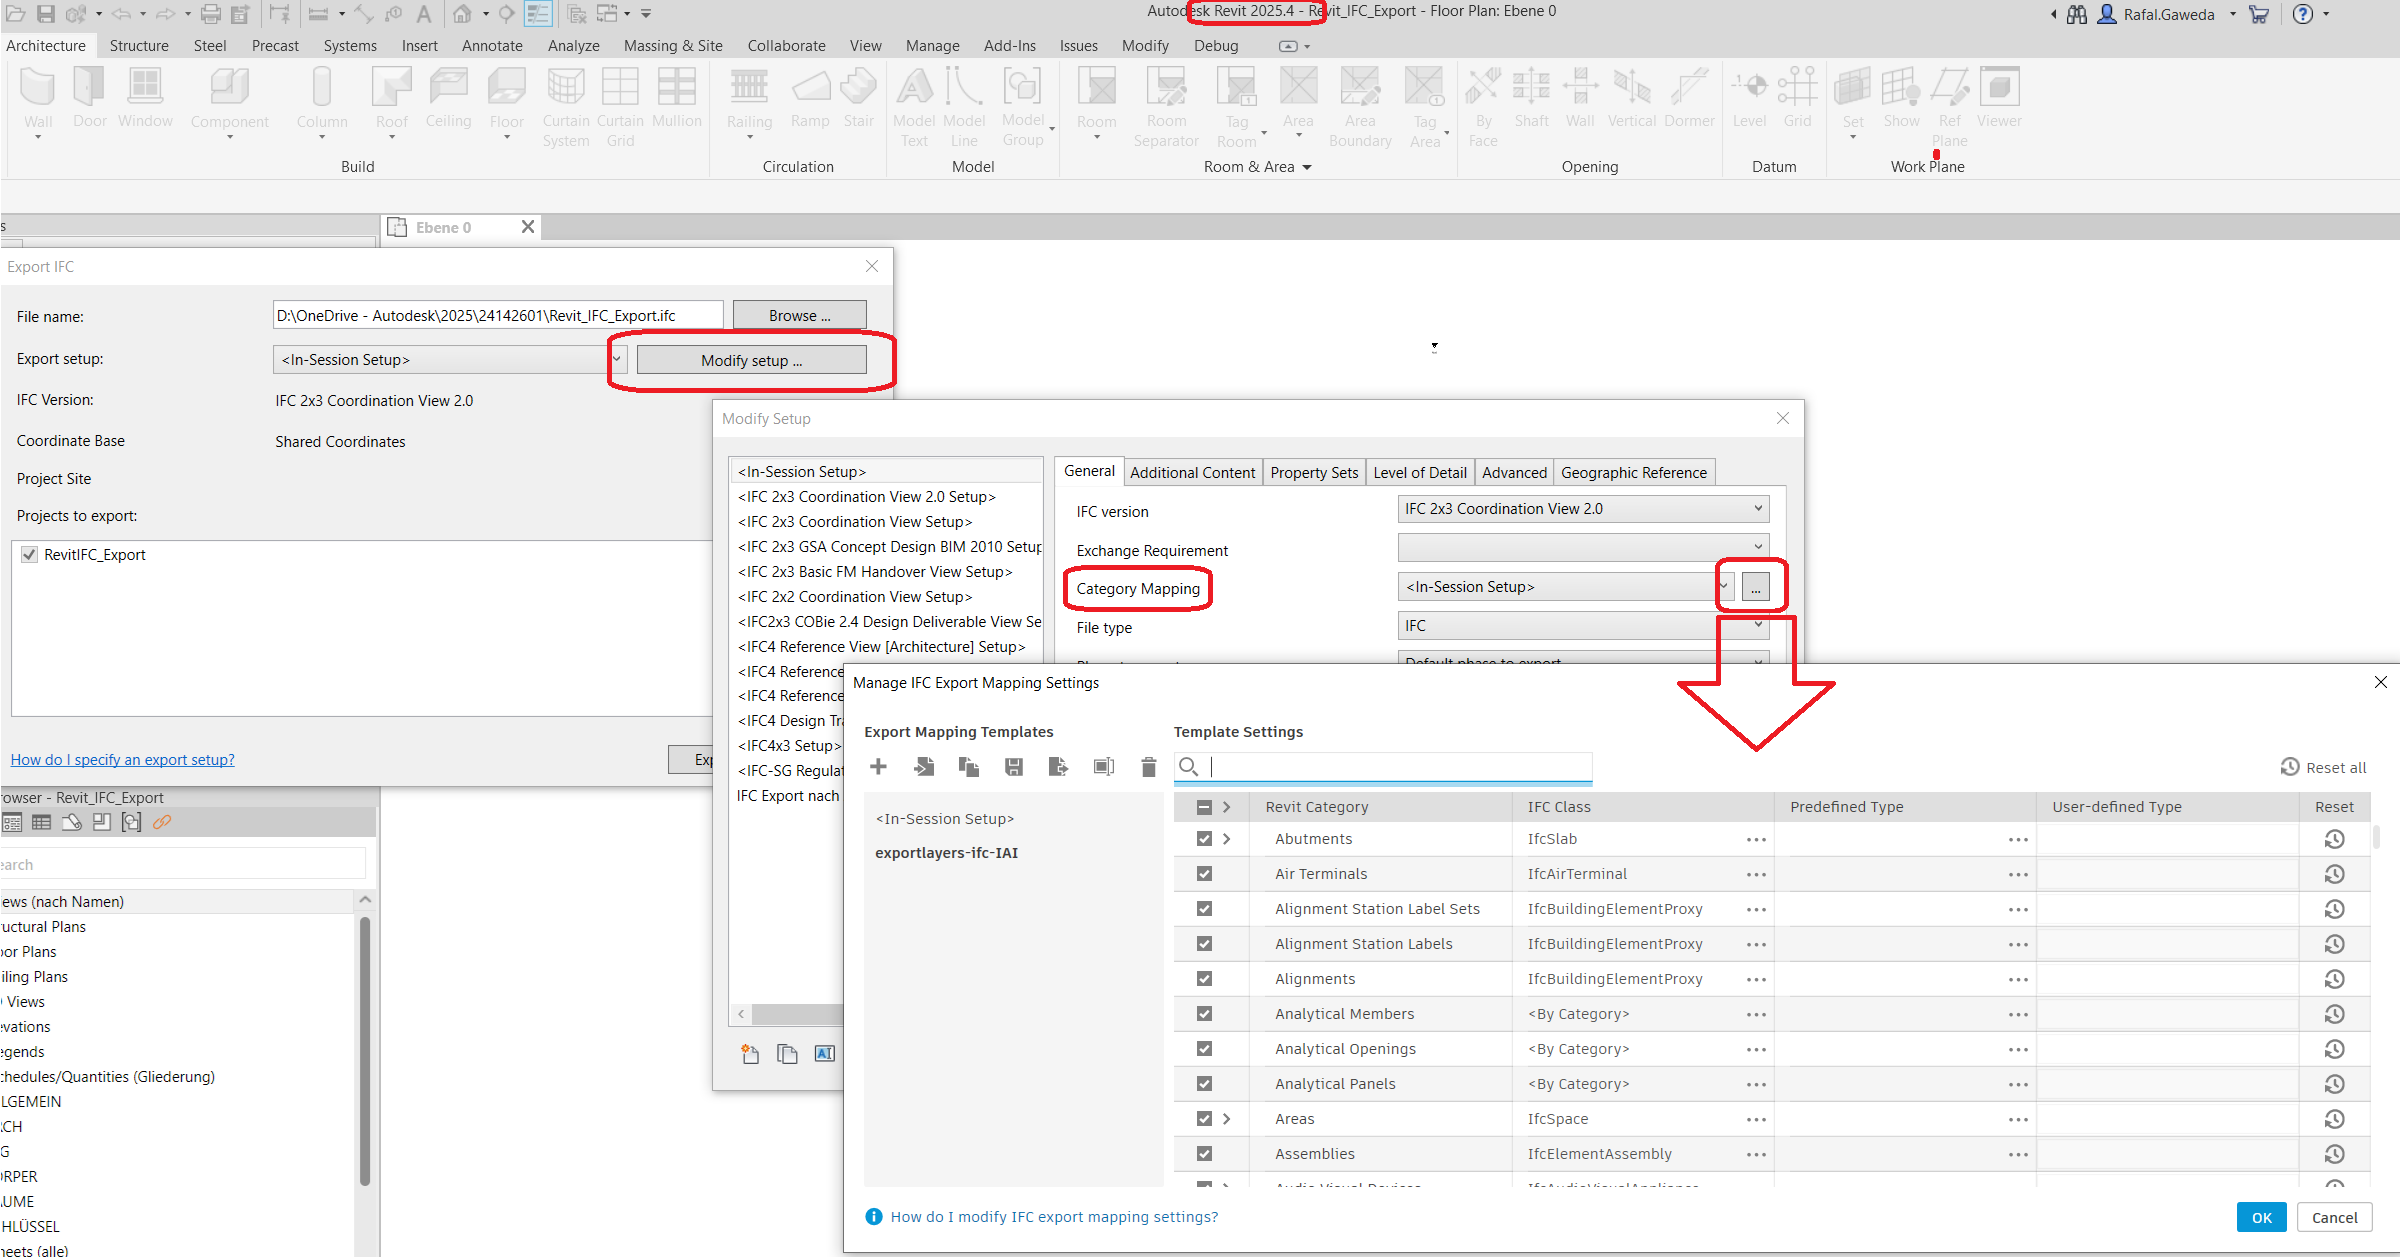Viewport: 2400px width, 1259px height.
Task: Switch to the Property Sets tab
Action: [x=1313, y=472]
